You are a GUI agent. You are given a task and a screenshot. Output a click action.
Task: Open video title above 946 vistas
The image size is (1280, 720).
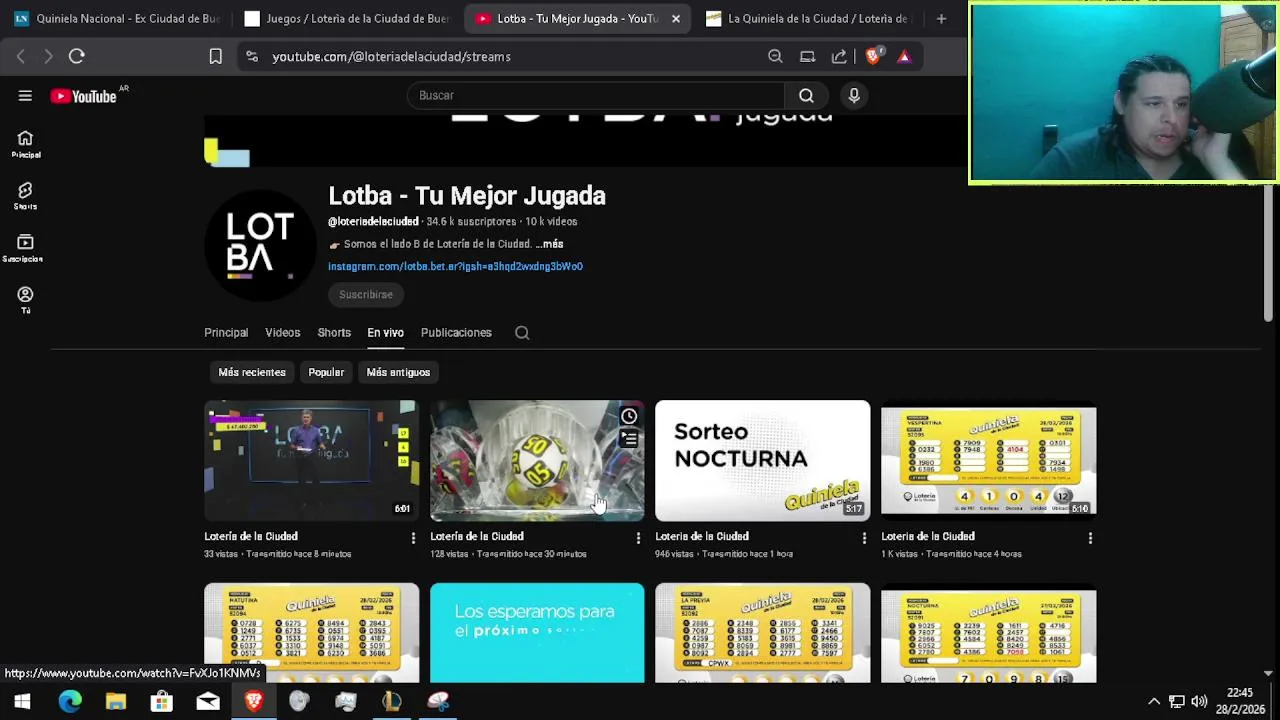coord(702,537)
